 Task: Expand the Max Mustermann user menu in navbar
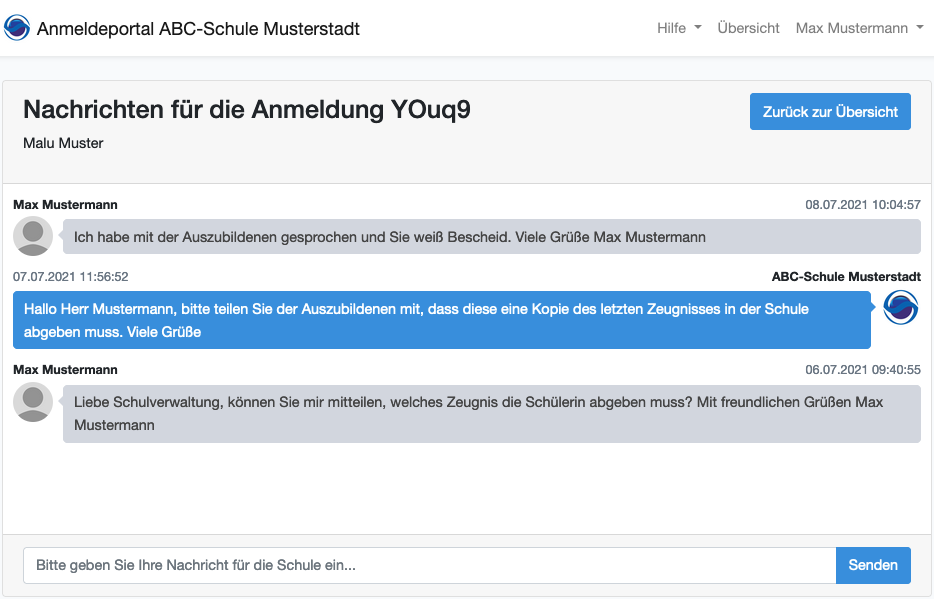[859, 28]
